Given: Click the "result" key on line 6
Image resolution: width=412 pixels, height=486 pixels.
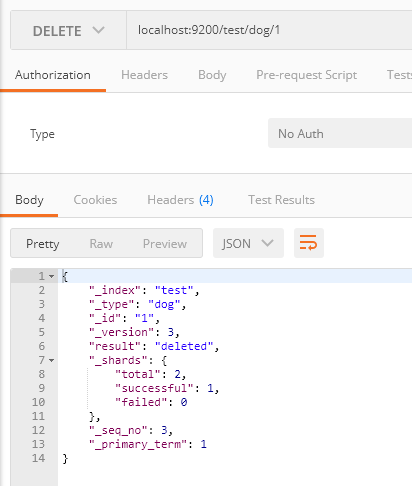Looking at the screenshot, I should click(x=115, y=346).
